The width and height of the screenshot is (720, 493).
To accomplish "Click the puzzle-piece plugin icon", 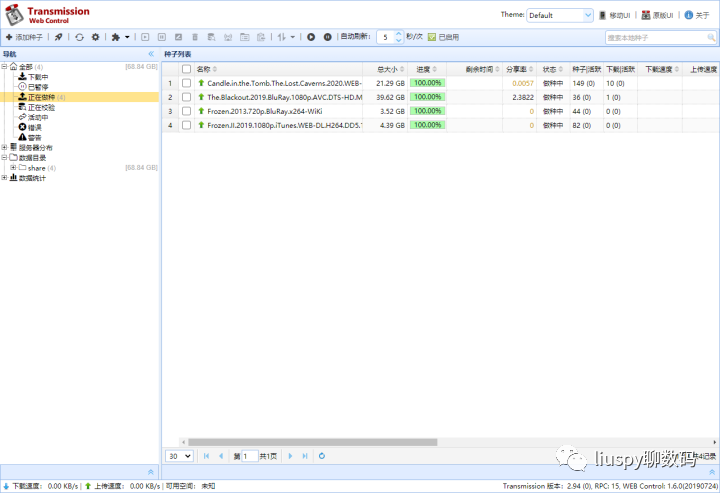I will (116, 37).
